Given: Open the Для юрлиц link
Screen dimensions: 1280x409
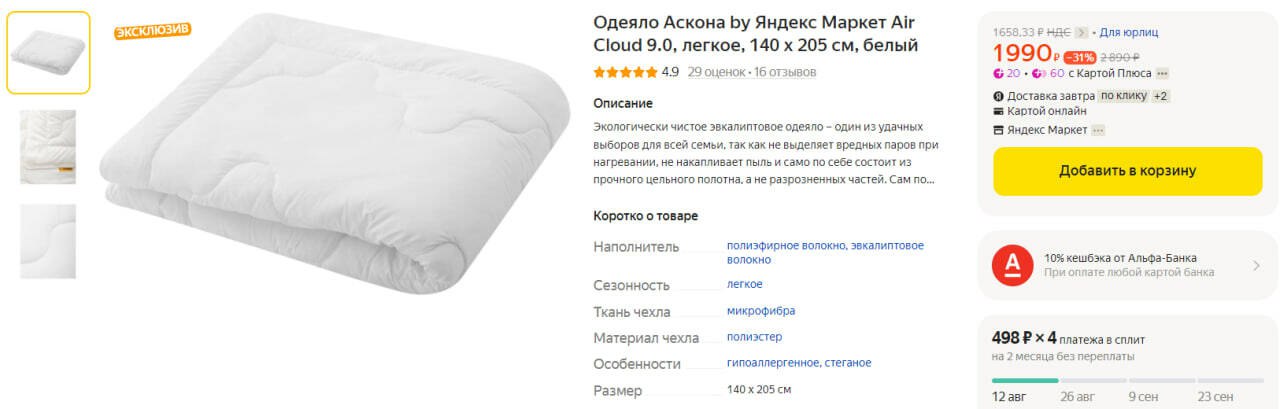Looking at the screenshot, I should [1129, 32].
